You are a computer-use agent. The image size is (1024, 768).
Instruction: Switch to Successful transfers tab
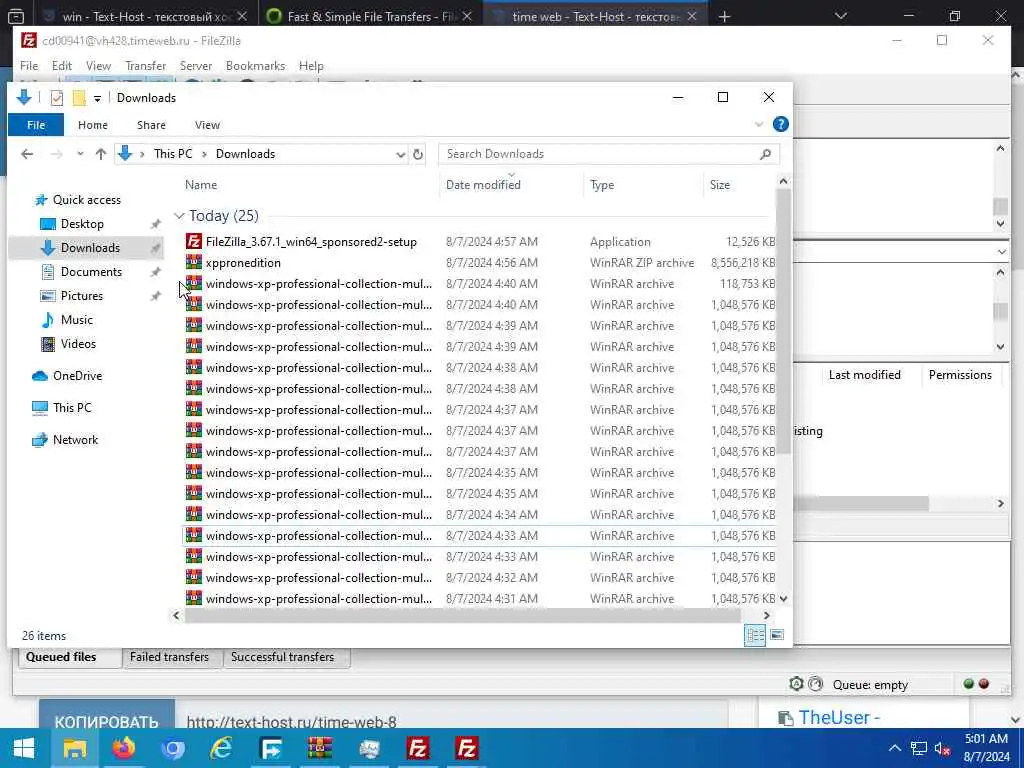(x=282, y=658)
